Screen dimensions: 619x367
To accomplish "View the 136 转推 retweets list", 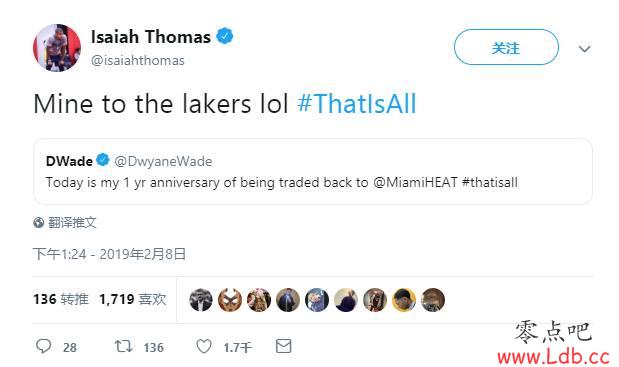I will click(61, 299).
